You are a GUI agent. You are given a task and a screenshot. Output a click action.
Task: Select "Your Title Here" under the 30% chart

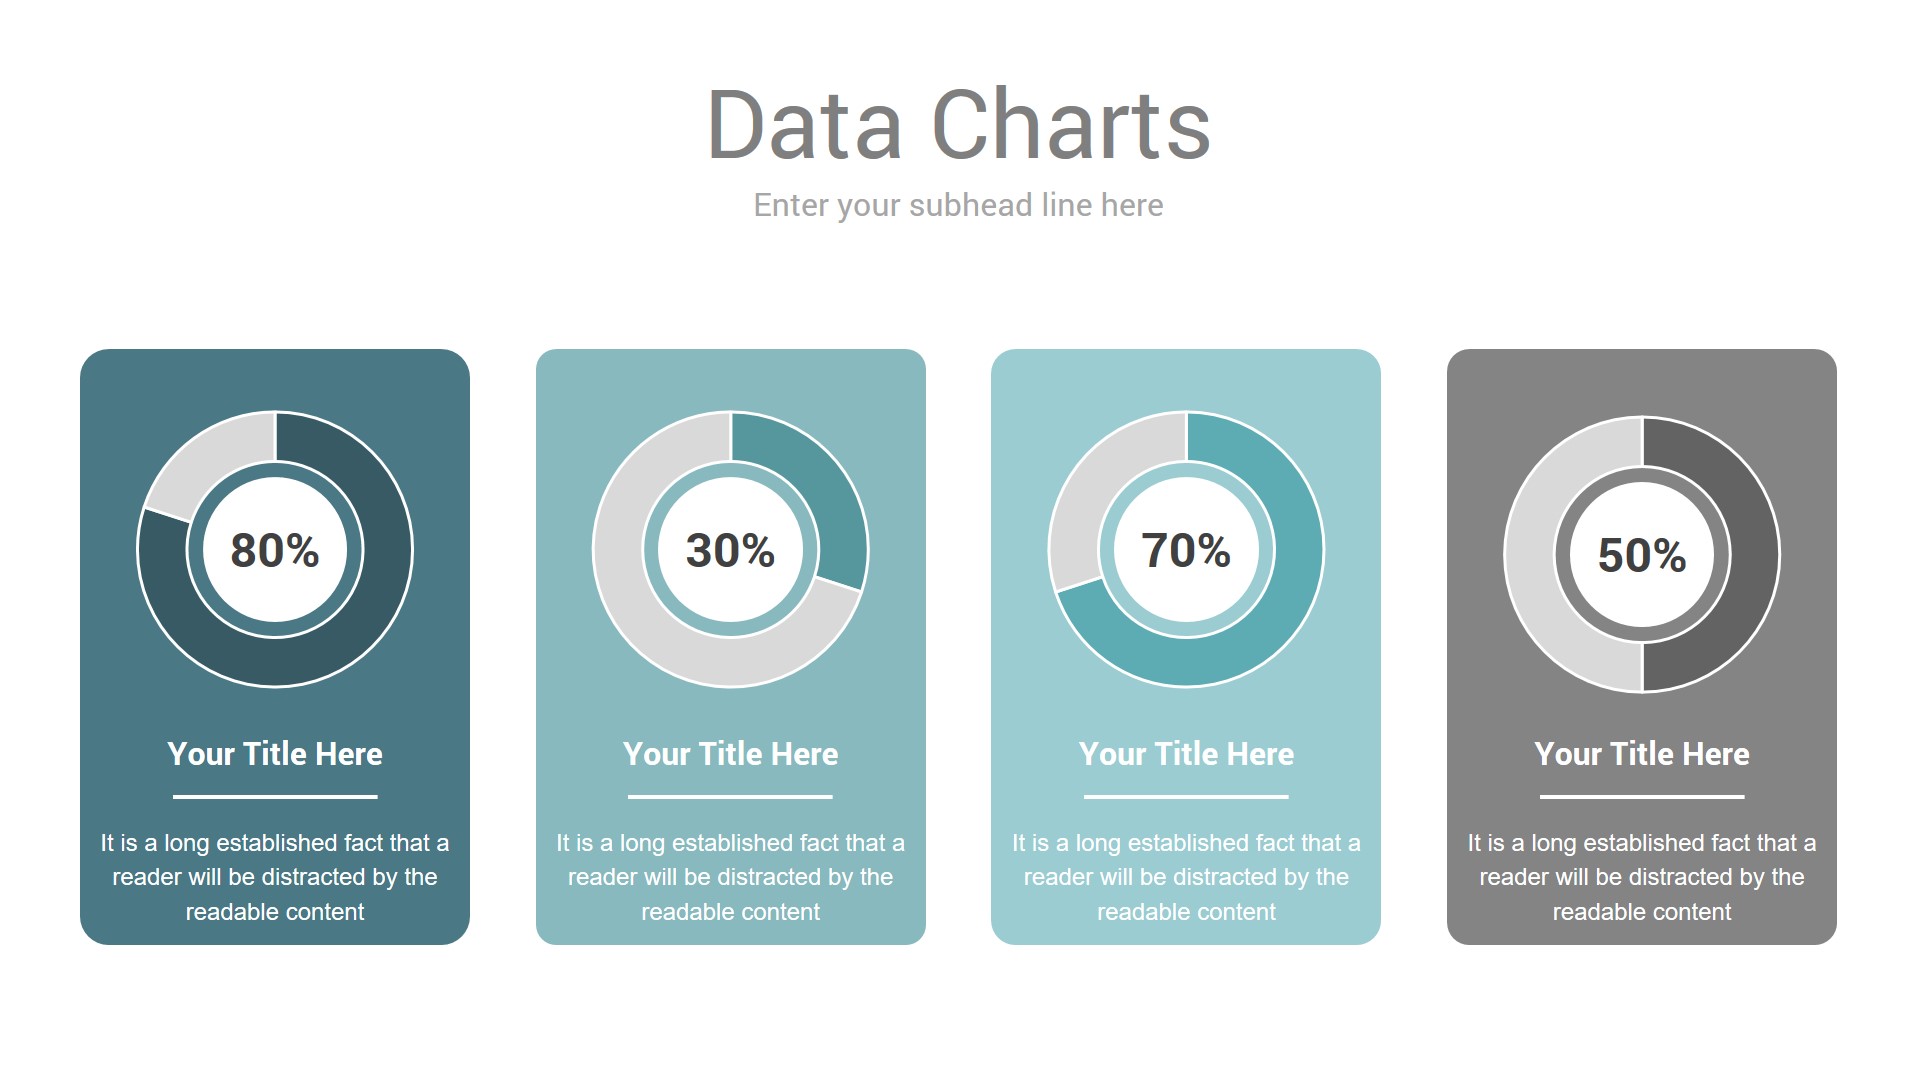(x=730, y=754)
